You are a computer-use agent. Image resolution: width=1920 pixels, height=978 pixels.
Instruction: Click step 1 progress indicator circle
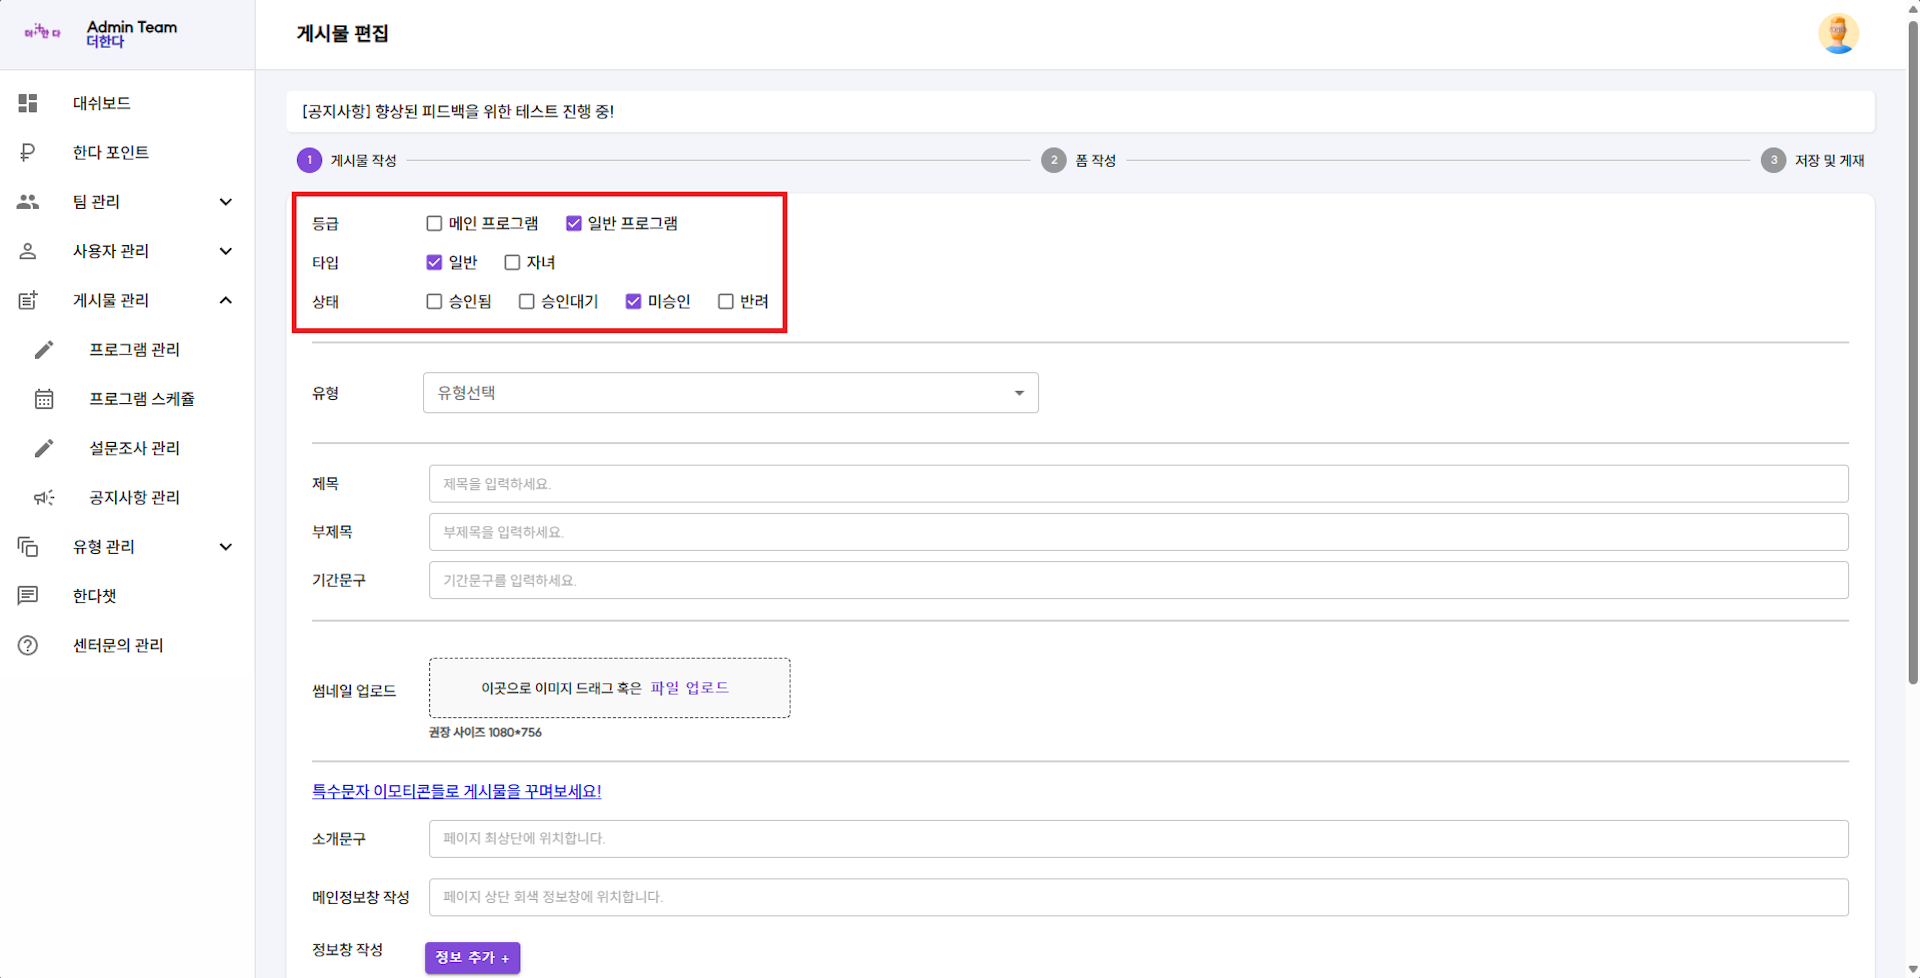(x=309, y=160)
